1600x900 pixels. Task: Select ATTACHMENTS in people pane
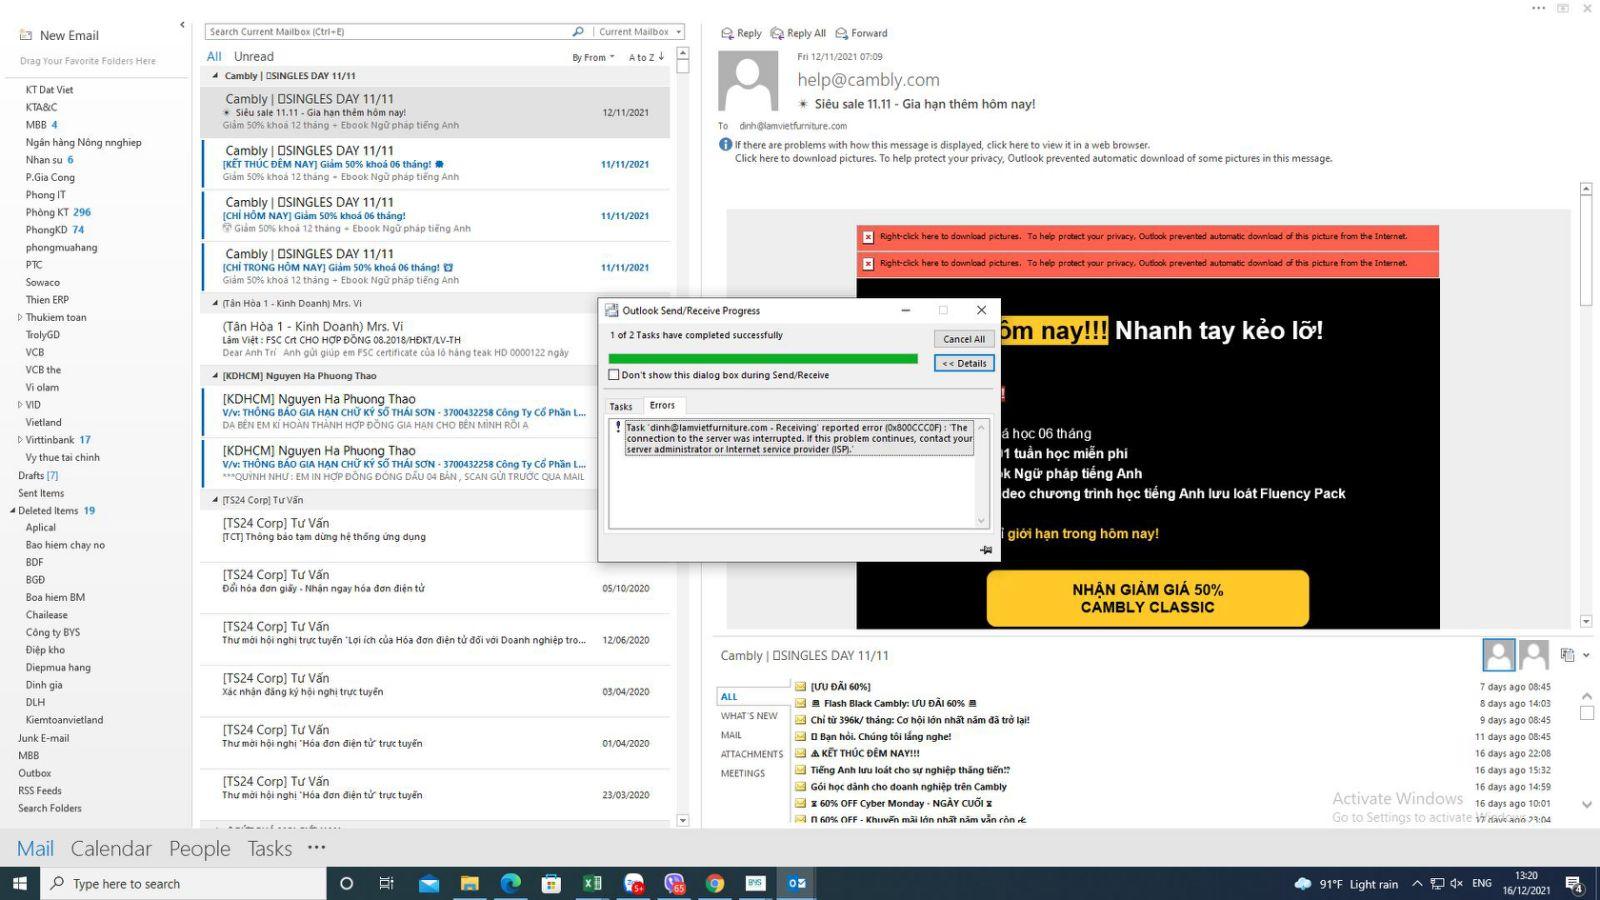(x=752, y=754)
